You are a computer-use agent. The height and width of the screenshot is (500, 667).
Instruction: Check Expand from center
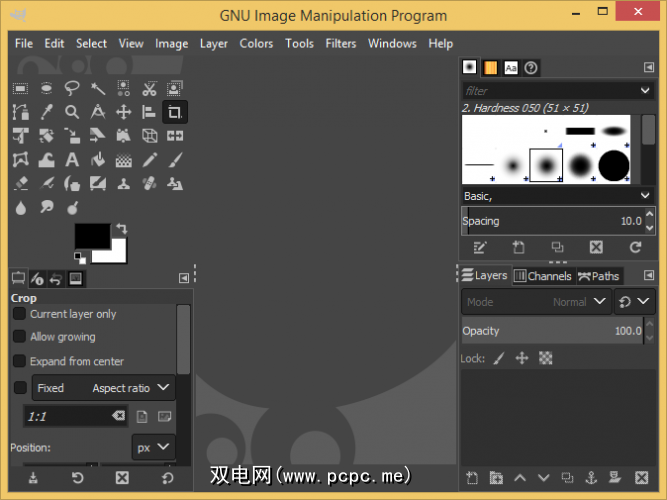(x=19, y=362)
